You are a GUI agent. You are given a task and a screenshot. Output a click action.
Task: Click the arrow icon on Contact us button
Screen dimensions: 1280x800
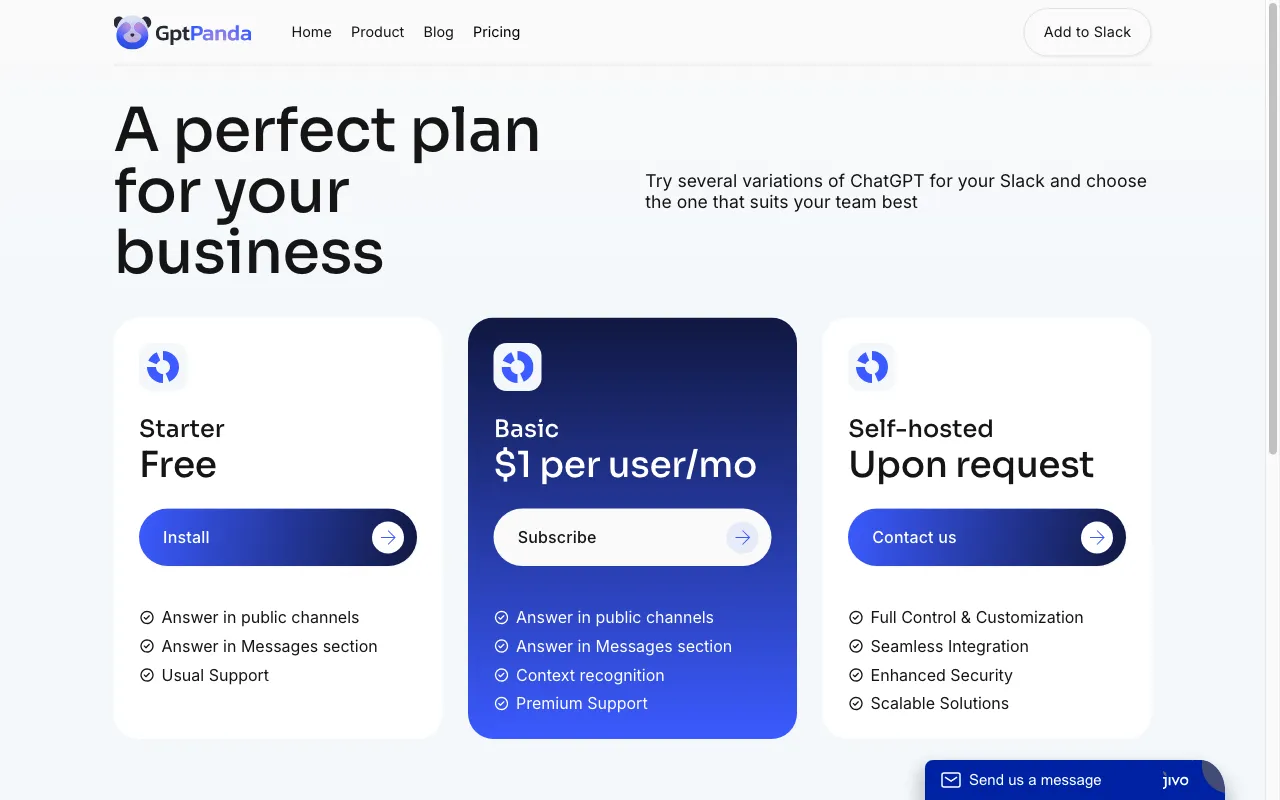point(1097,537)
